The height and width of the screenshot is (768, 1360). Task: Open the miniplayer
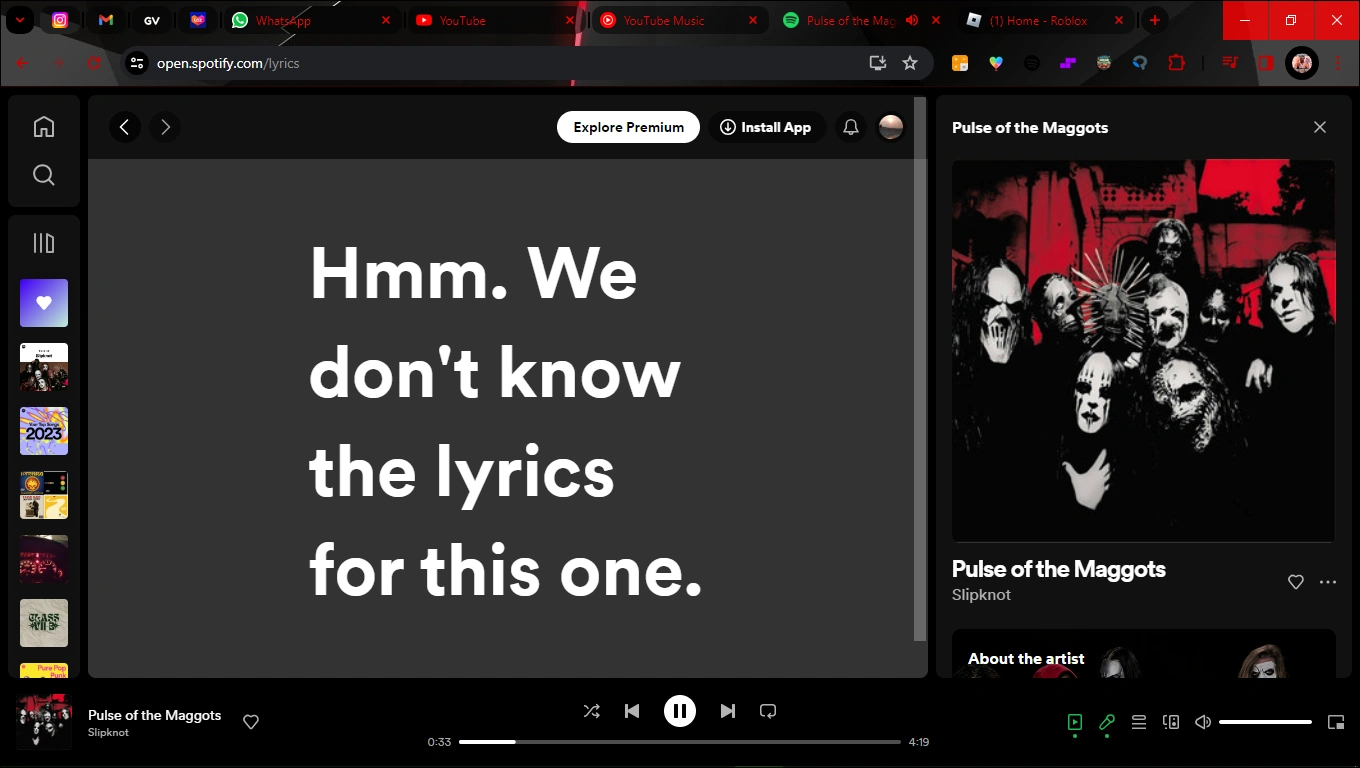point(1335,722)
